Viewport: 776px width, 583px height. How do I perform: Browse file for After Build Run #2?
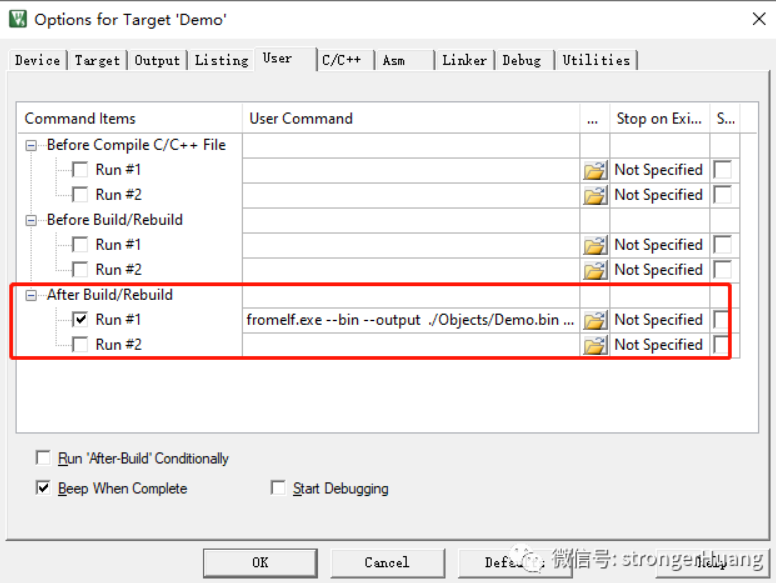(x=595, y=345)
